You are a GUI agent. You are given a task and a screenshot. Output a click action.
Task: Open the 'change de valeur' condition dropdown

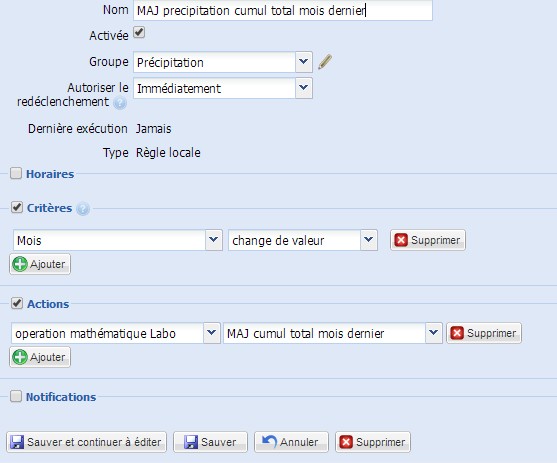click(303, 240)
